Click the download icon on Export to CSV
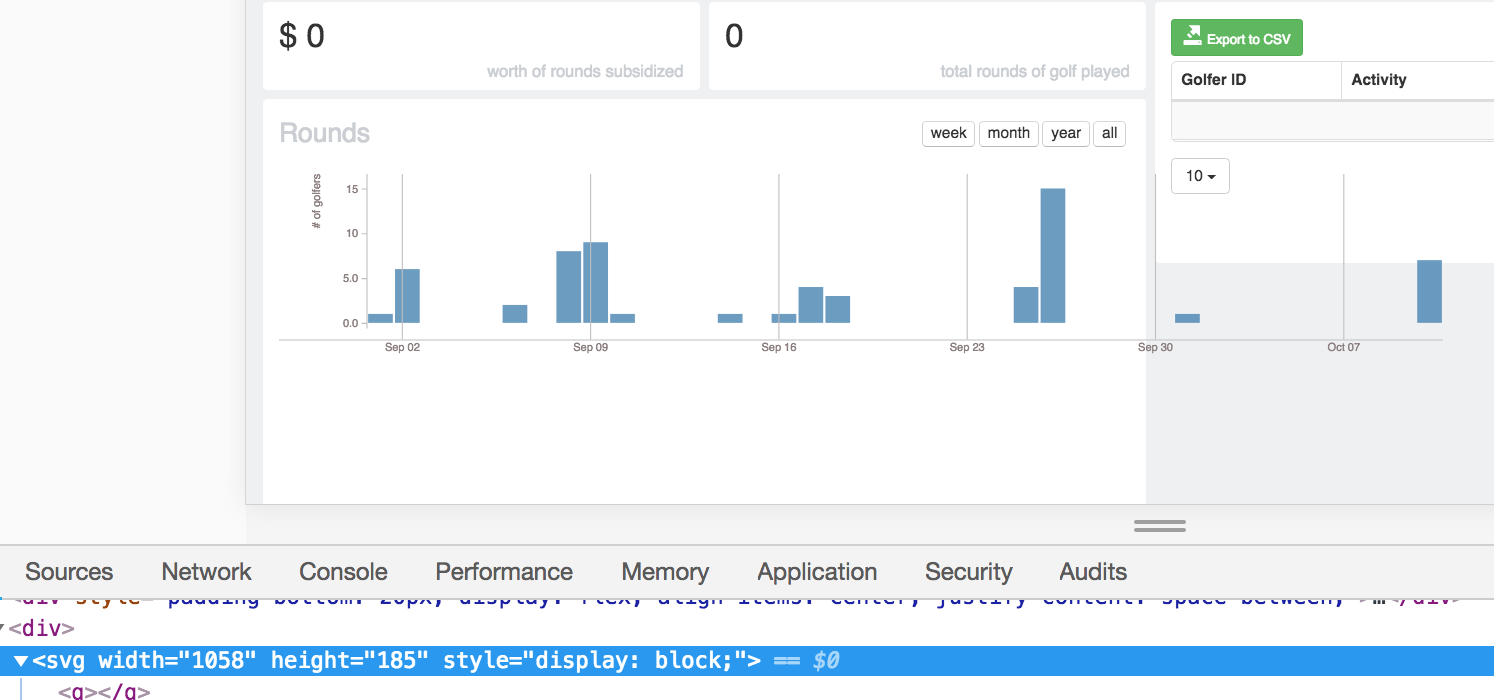 [1191, 36]
